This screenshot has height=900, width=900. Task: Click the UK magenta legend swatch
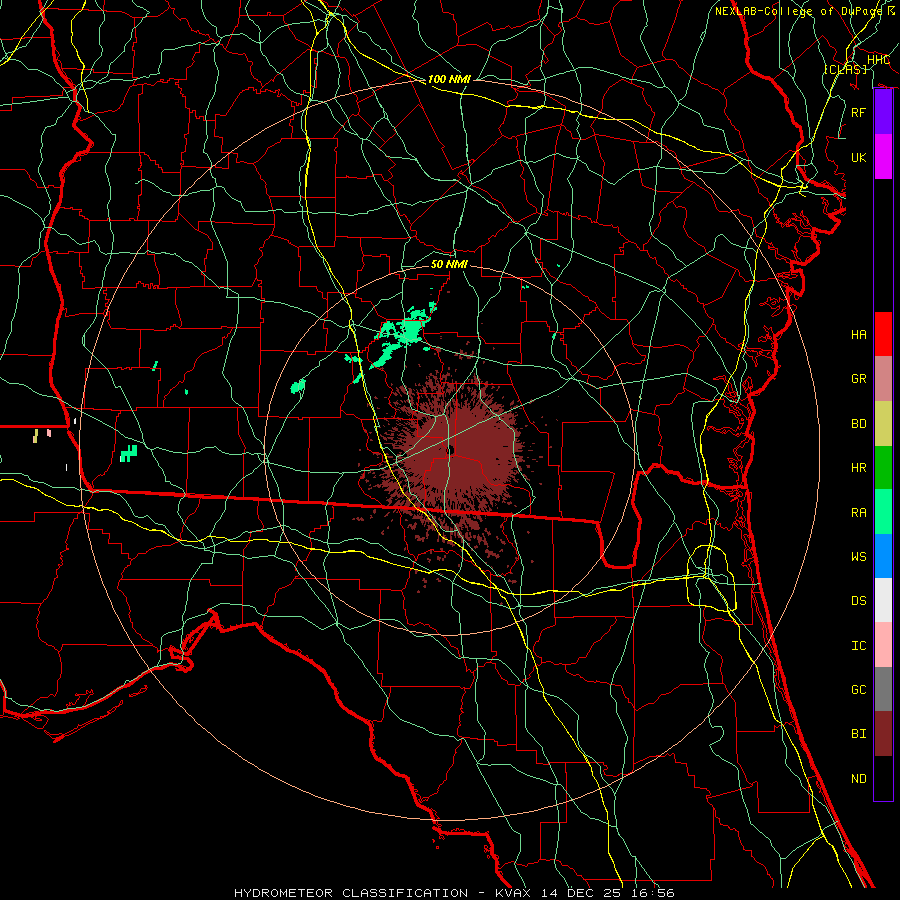click(x=883, y=157)
